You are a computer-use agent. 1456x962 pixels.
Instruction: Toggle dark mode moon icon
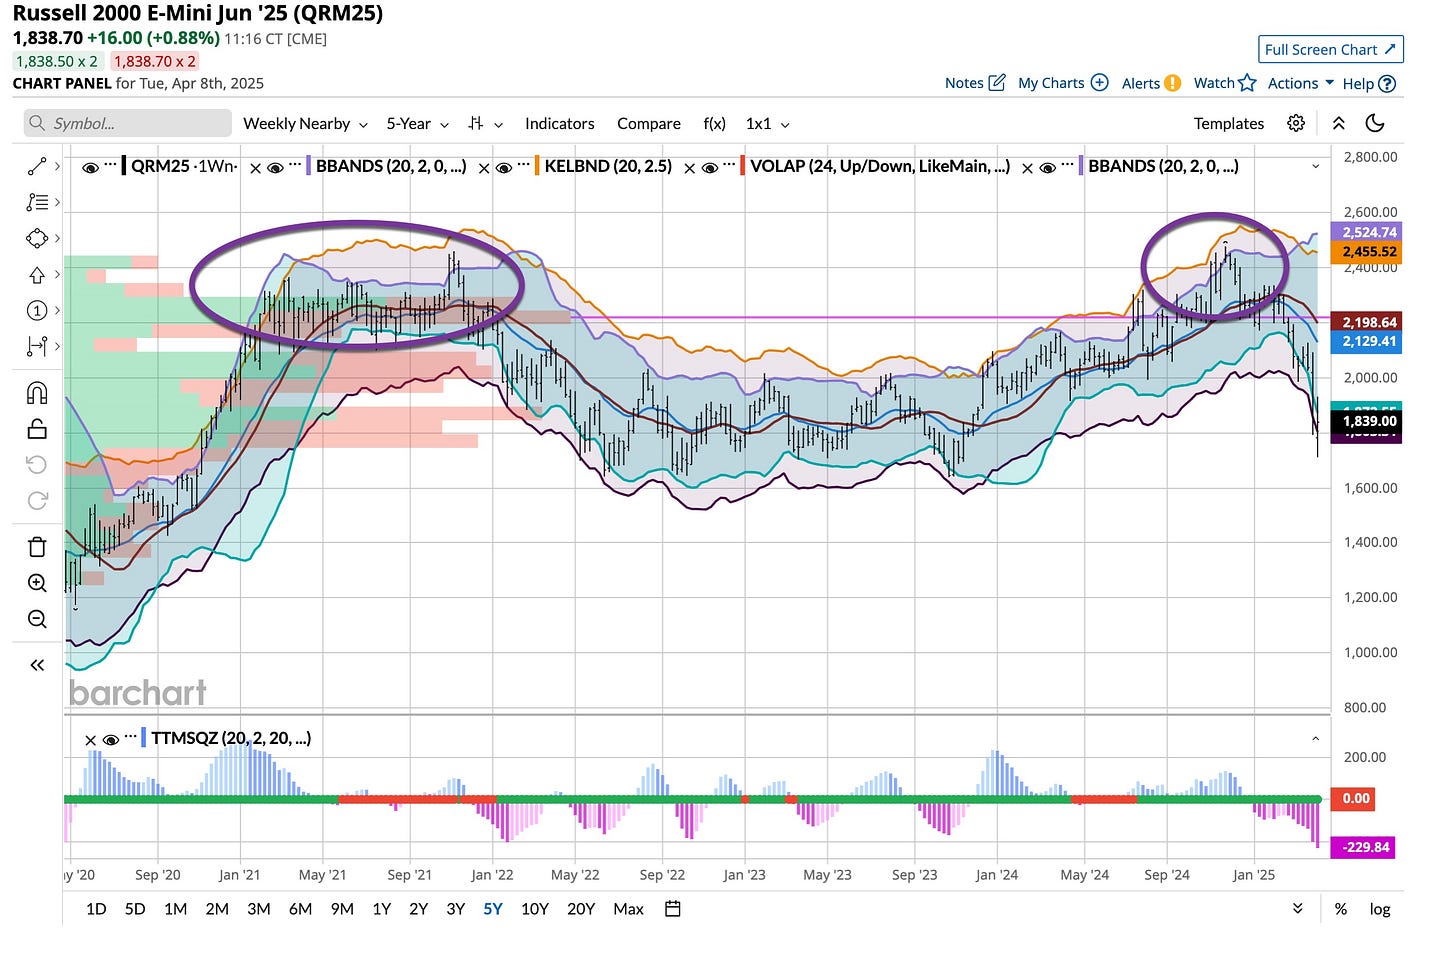tap(1375, 123)
